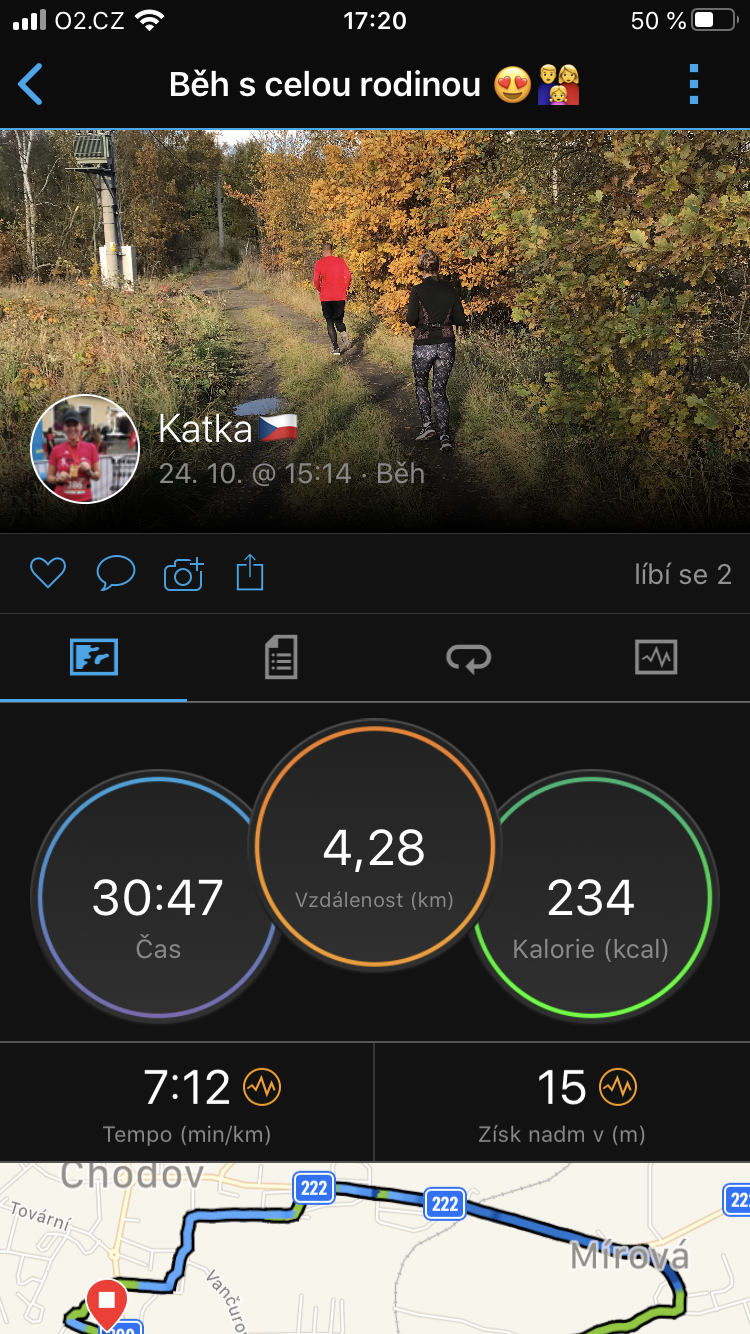Tap the 4,28 distance circle
Image resolution: width=750 pixels, height=1334 pixels.
pos(375,847)
